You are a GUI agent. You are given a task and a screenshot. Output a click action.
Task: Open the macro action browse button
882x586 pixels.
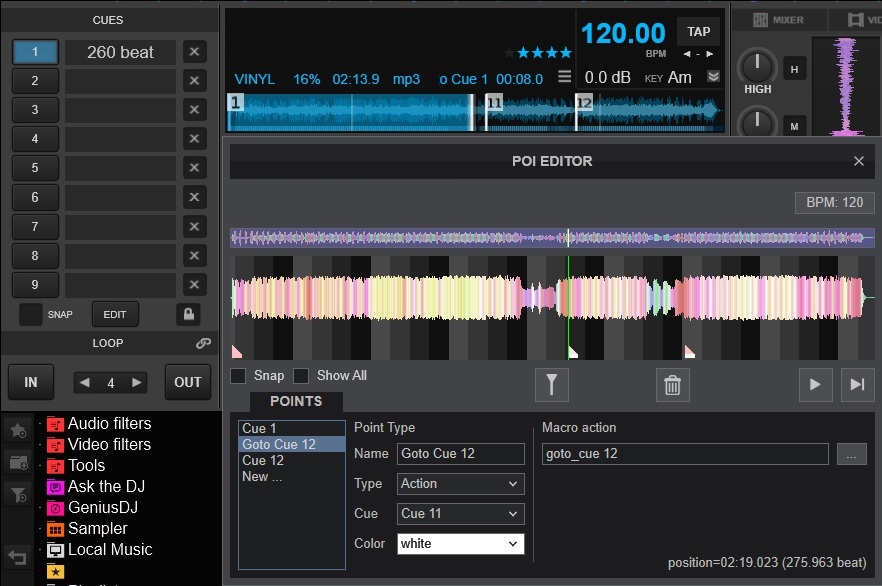[x=853, y=454]
